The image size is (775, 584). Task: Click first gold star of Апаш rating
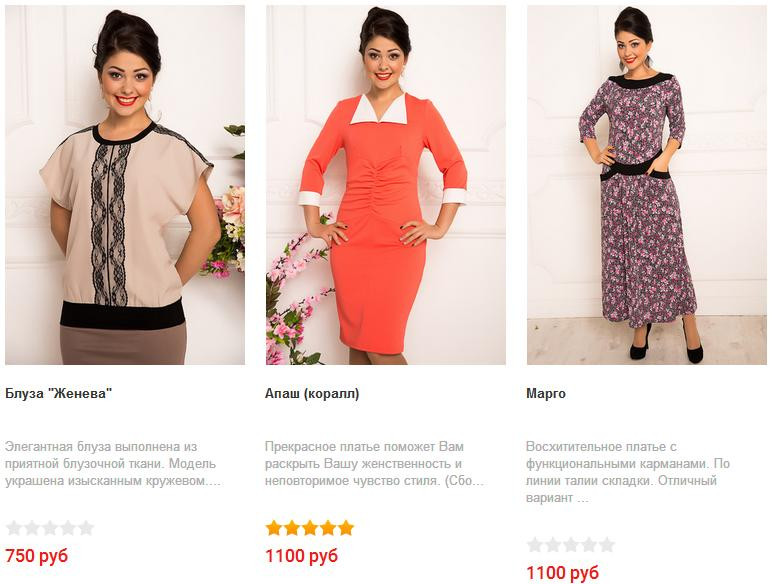(x=274, y=528)
